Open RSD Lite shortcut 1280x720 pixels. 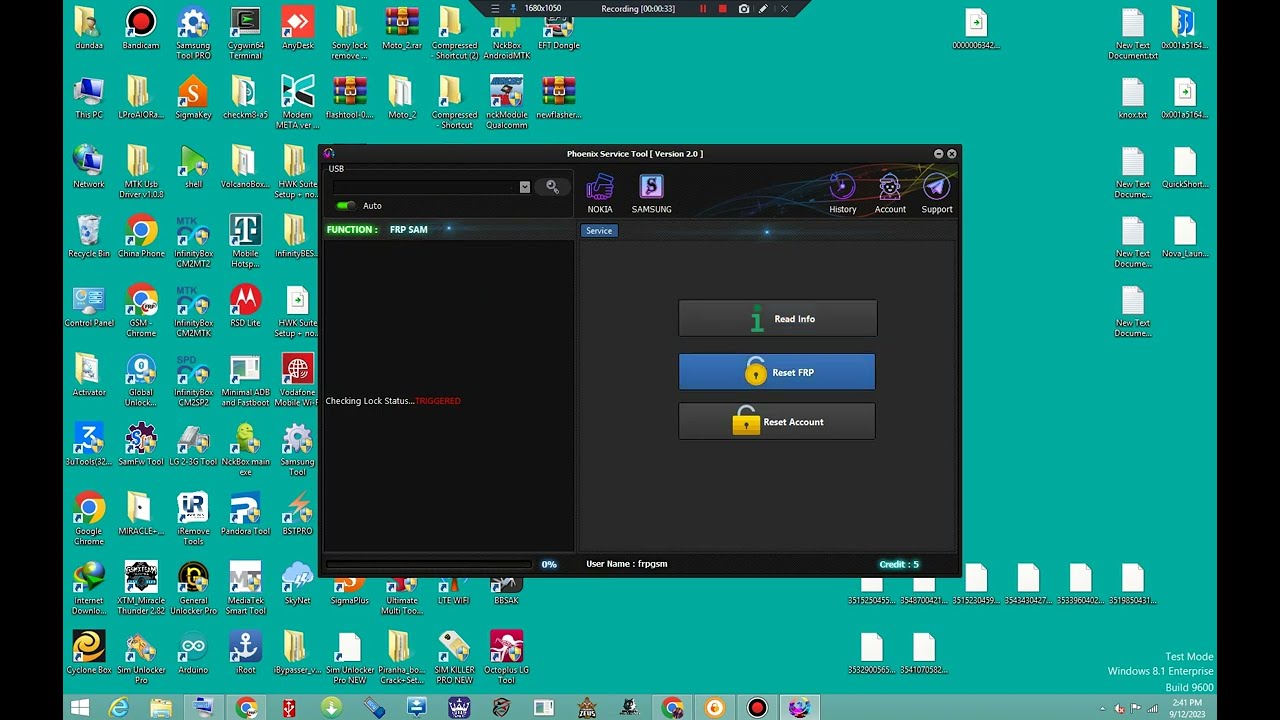point(245,306)
